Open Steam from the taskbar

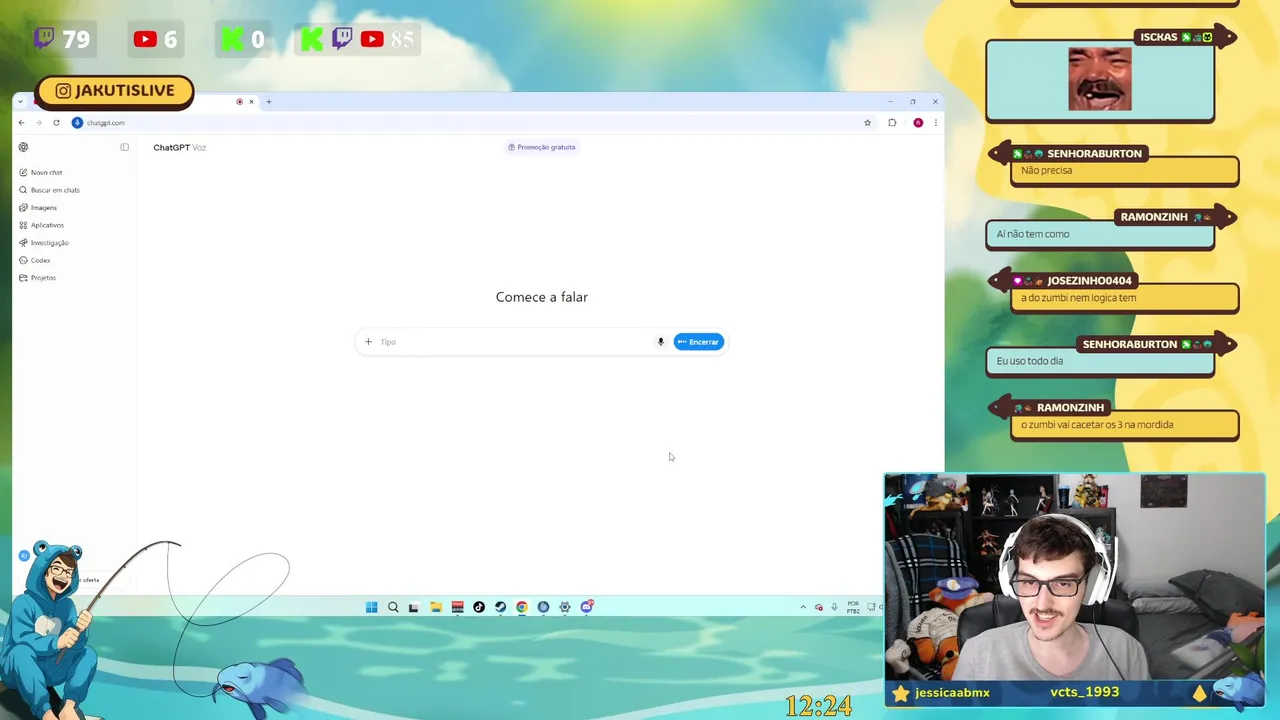500,607
